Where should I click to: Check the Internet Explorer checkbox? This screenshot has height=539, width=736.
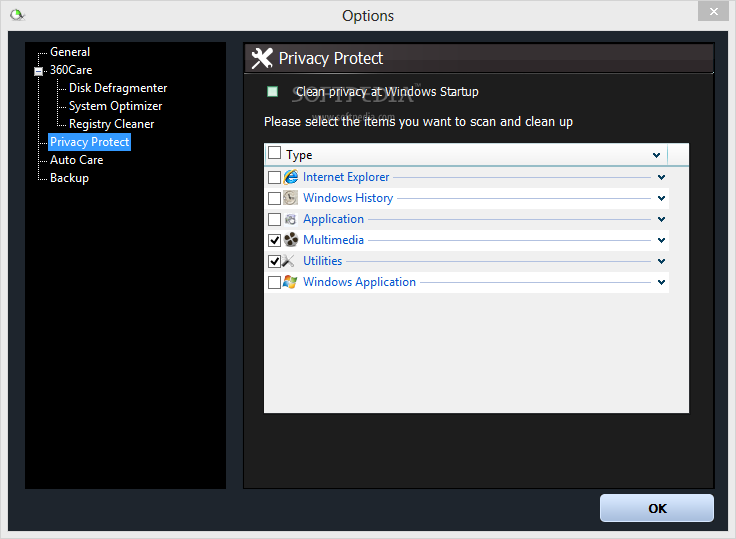click(274, 177)
